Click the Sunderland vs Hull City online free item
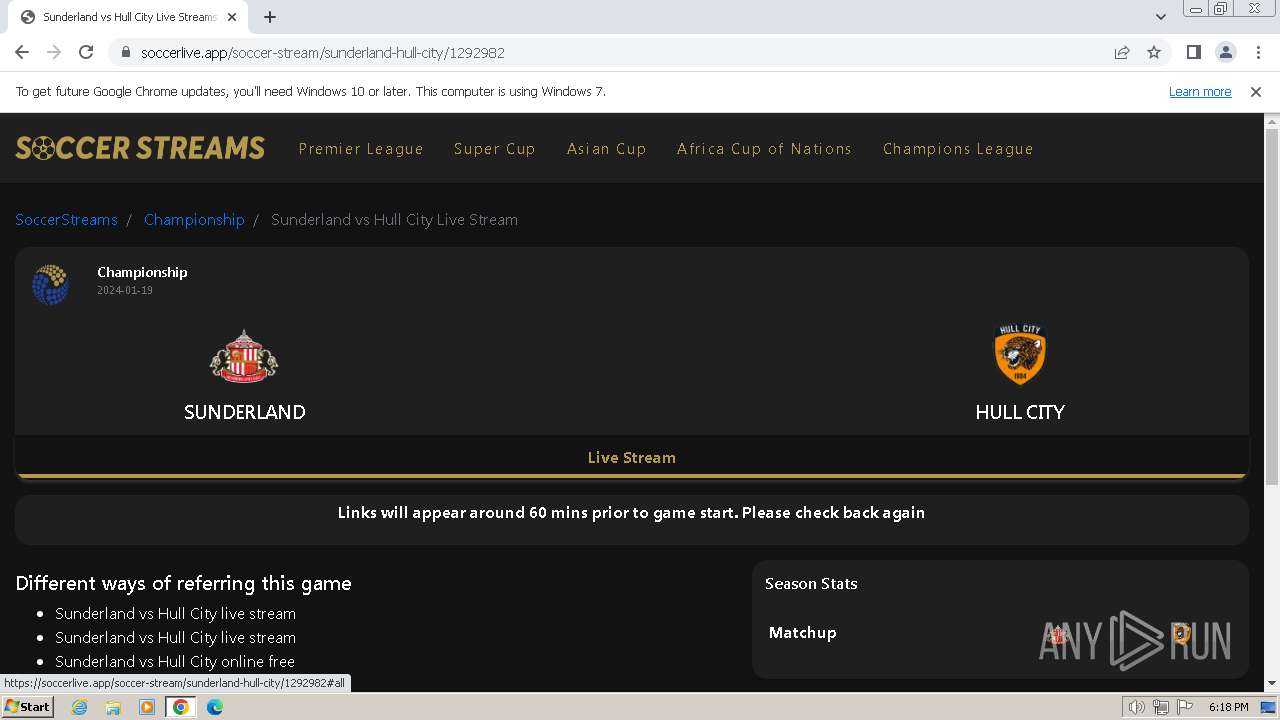1280x720 pixels. [x=175, y=662]
